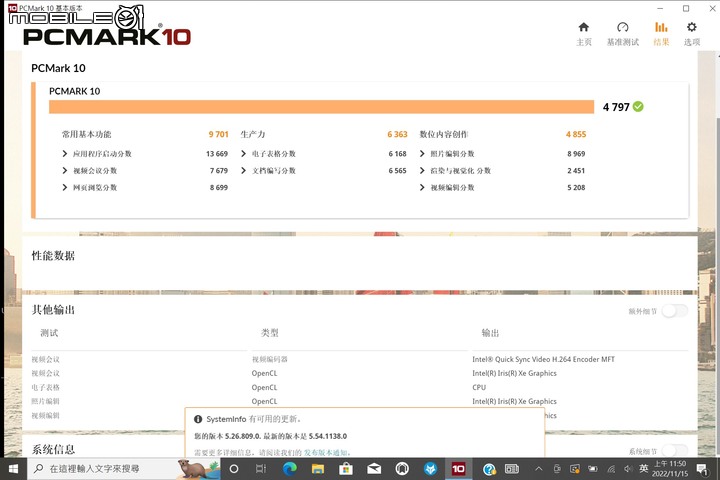This screenshot has height=480, width=720.
Task: Click the 系统信息 section heading
Action: click(x=53, y=449)
